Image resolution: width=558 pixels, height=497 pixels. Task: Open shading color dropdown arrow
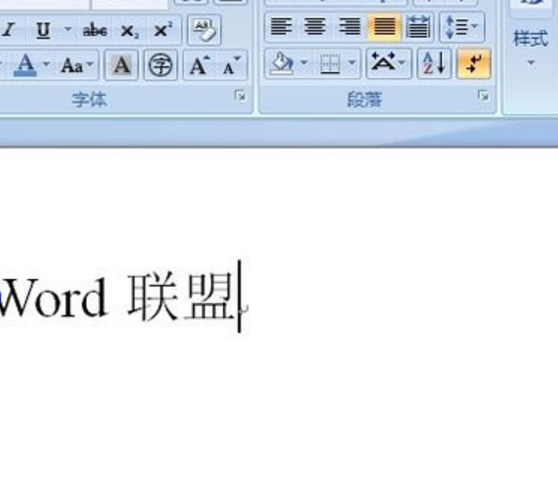[304, 64]
